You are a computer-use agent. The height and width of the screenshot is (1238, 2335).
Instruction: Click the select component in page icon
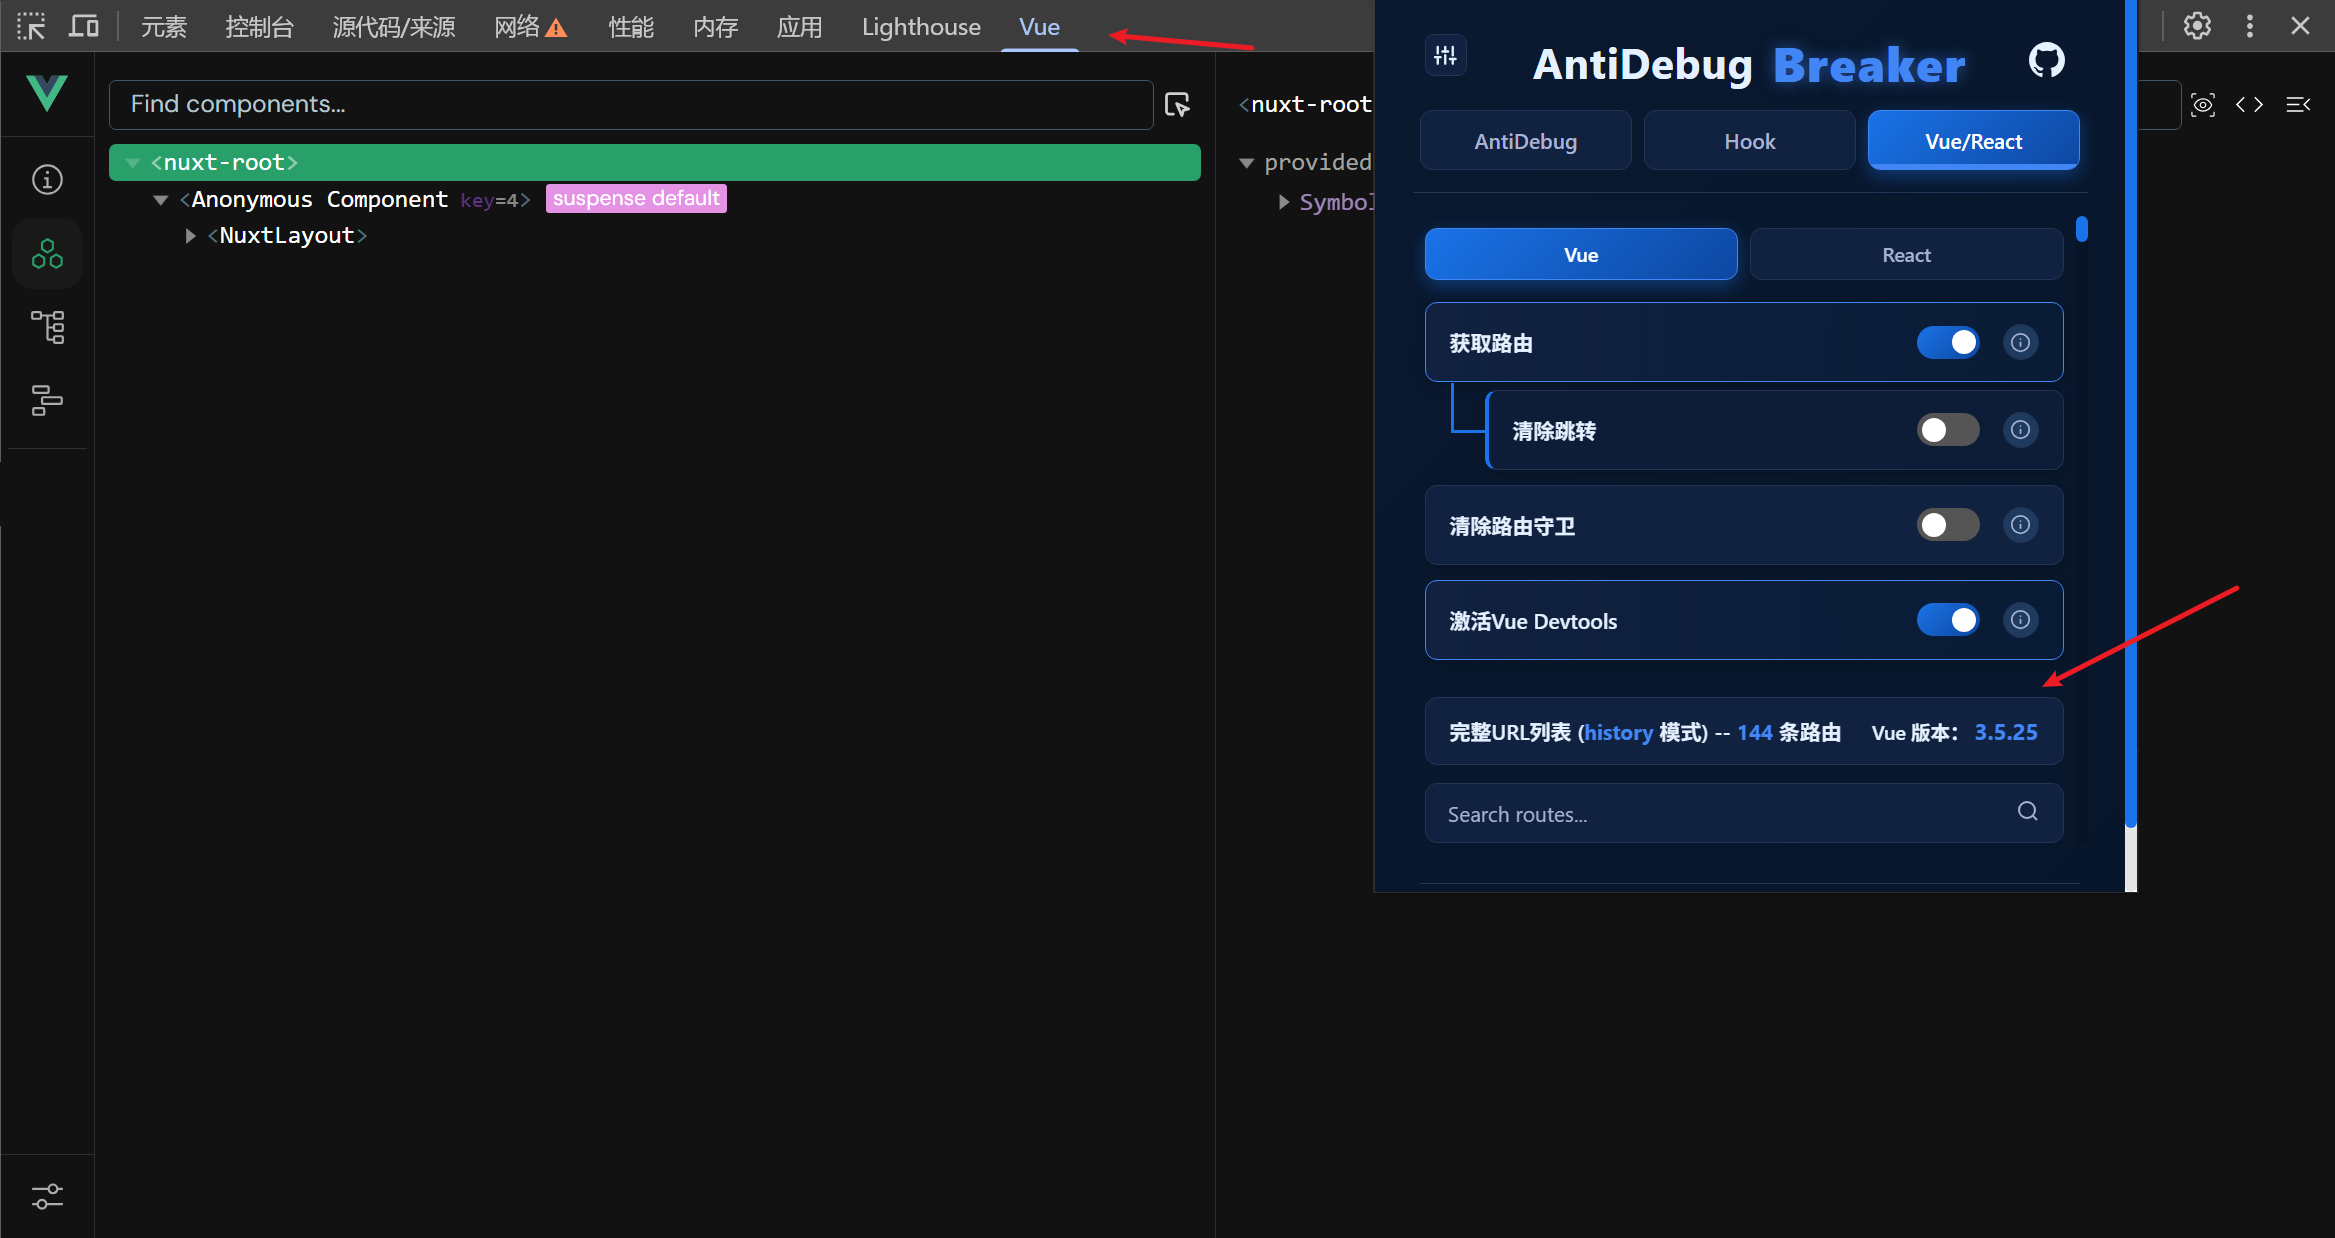click(1178, 104)
